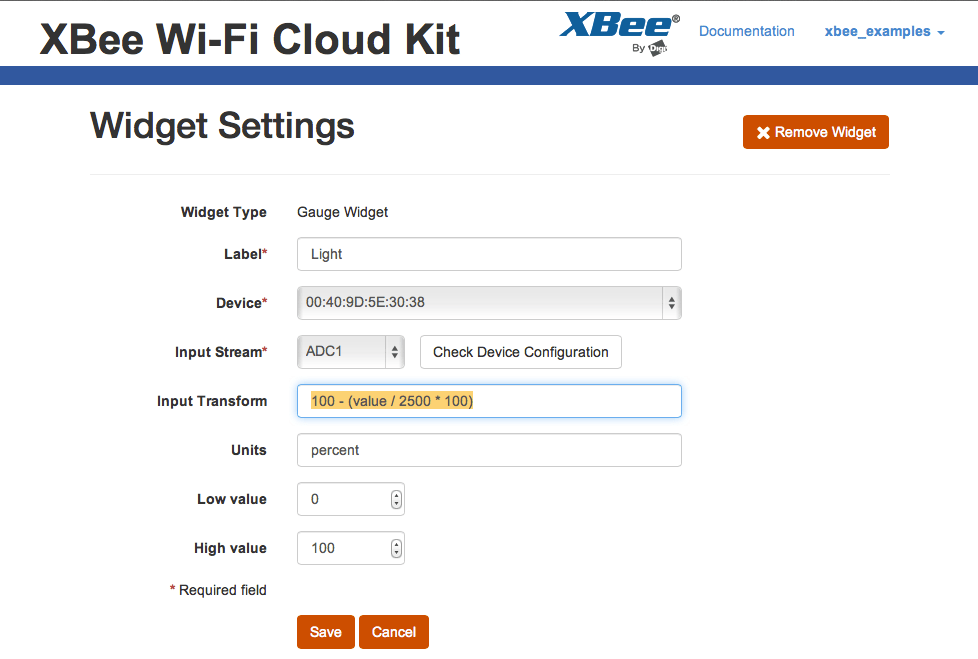Click the Units field with percent
Screen dimensions: 978x659
(489, 450)
